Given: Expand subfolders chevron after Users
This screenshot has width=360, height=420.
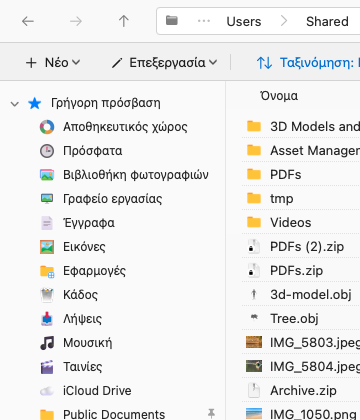Looking at the screenshot, I should 284,21.
